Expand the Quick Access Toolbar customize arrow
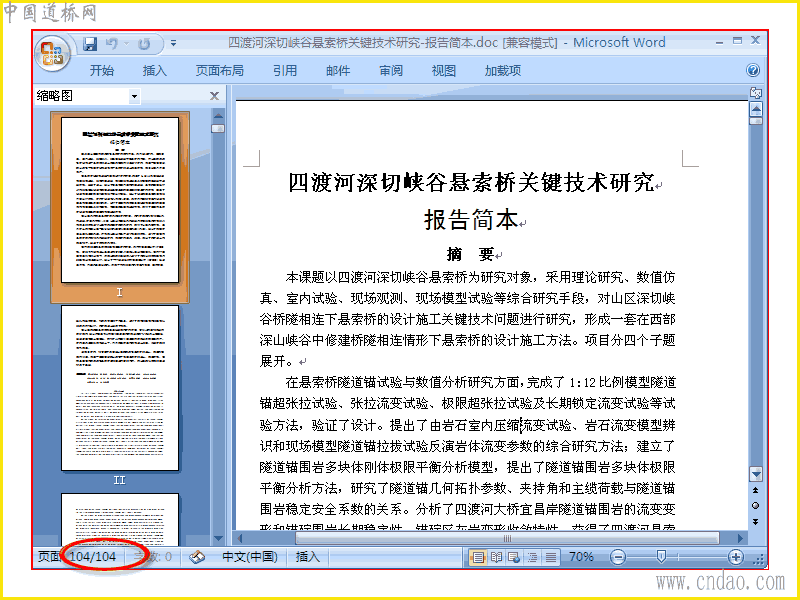The width and height of the screenshot is (800, 600). click(x=173, y=44)
